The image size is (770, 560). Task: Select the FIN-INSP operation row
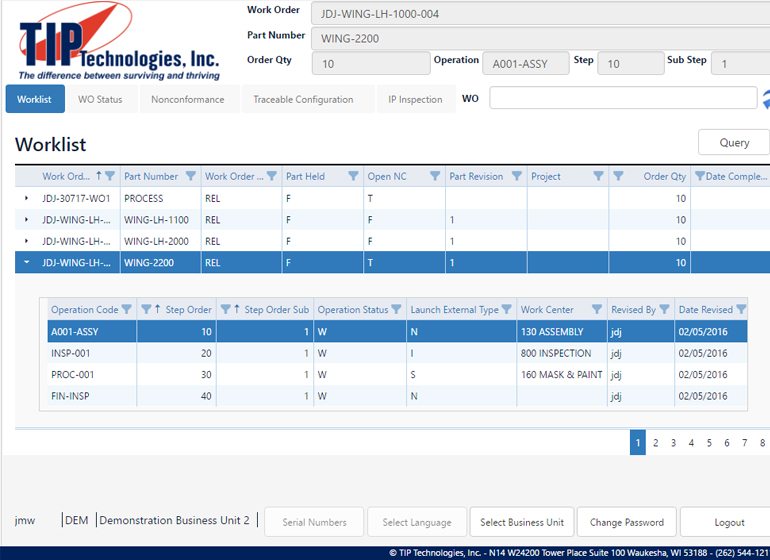click(397, 396)
